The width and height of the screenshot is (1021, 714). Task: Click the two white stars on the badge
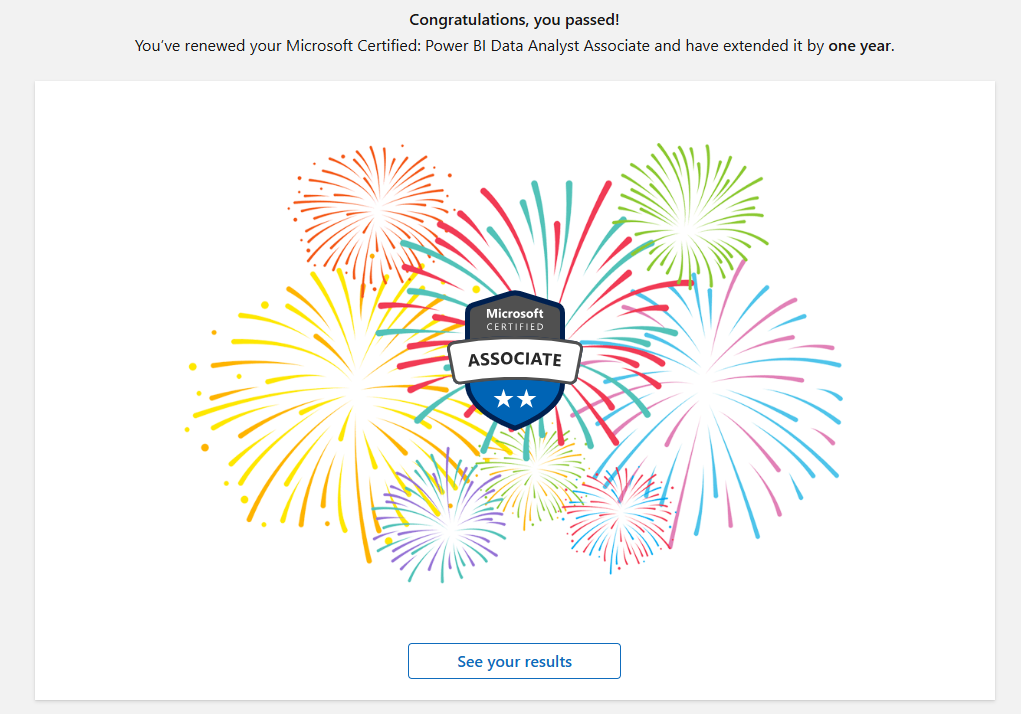click(514, 400)
